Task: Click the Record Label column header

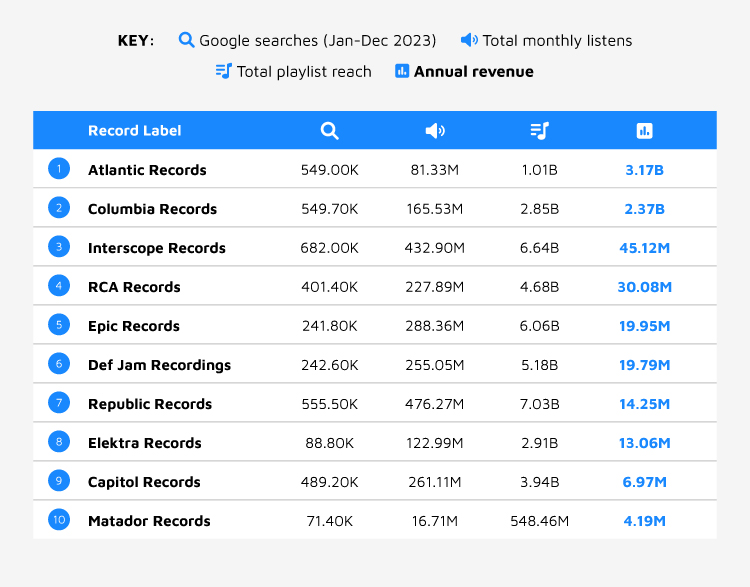Action: tap(134, 131)
